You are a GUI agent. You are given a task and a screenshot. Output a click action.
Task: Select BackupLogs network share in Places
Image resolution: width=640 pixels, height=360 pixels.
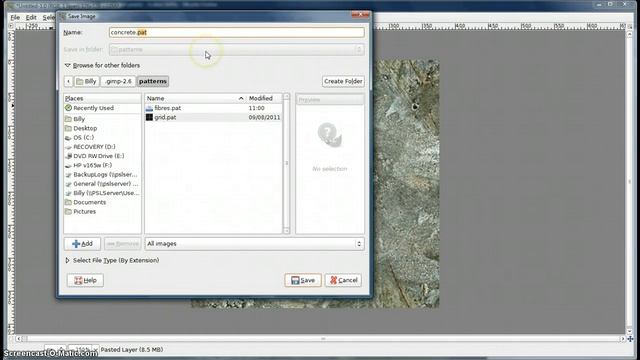point(102,174)
